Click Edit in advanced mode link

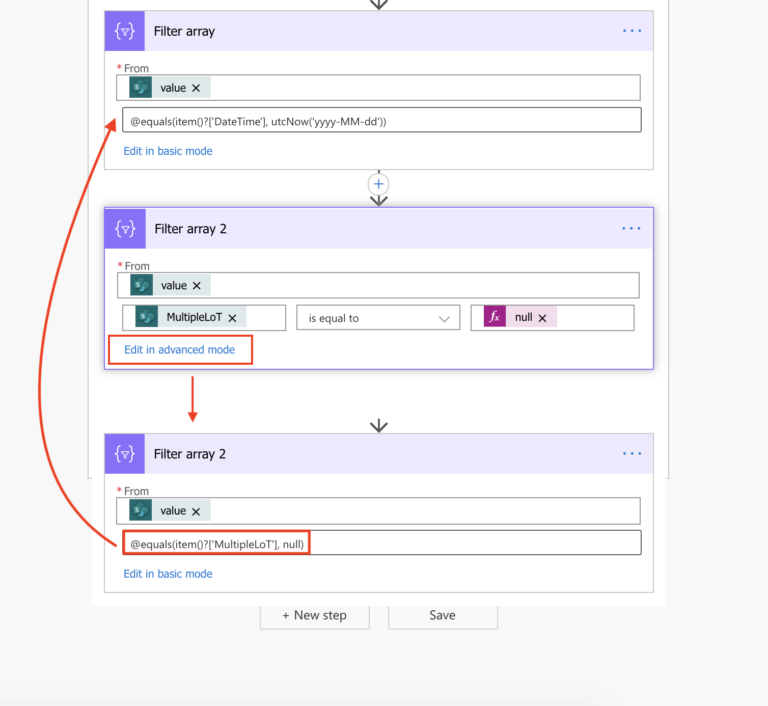pos(179,349)
